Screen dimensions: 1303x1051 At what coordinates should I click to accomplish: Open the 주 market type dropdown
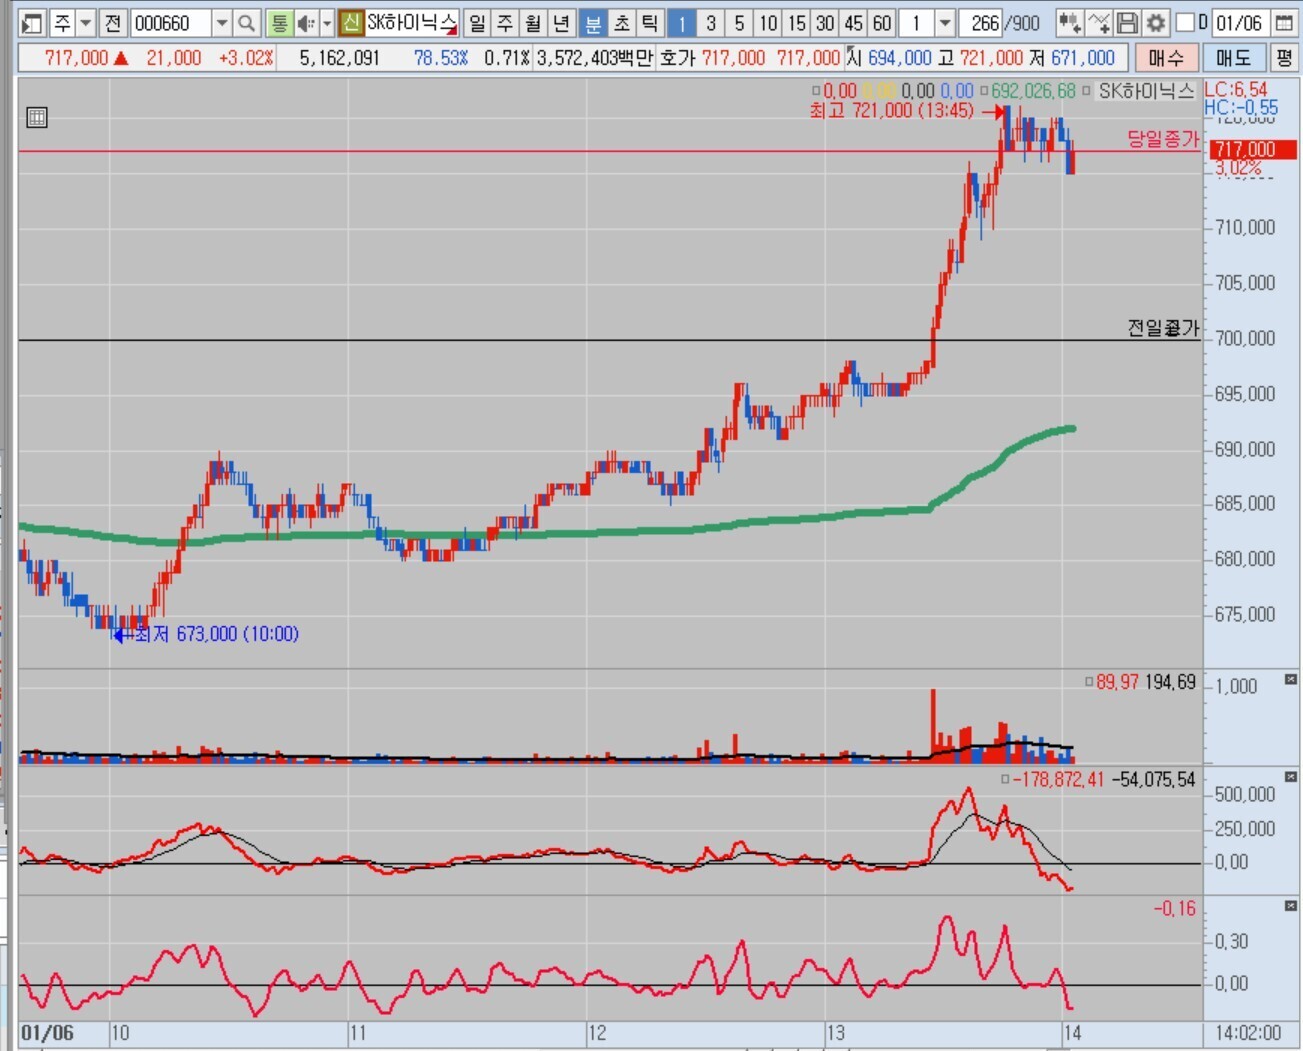pyautogui.click(x=86, y=23)
